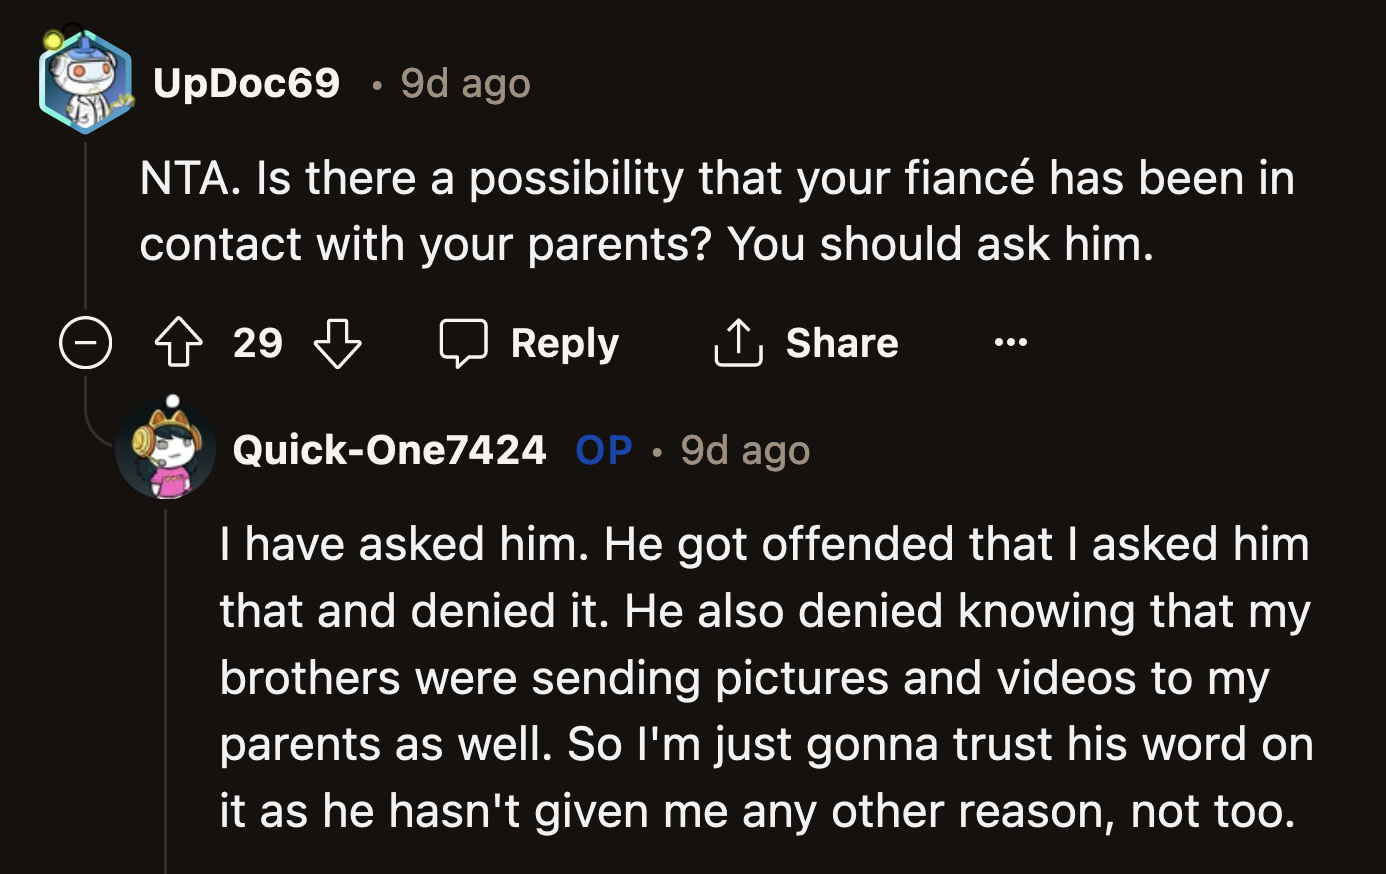Click the 9d ago timestamp on Quick-One7424's reply
Image resolution: width=1386 pixels, height=874 pixels.
point(744,449)
